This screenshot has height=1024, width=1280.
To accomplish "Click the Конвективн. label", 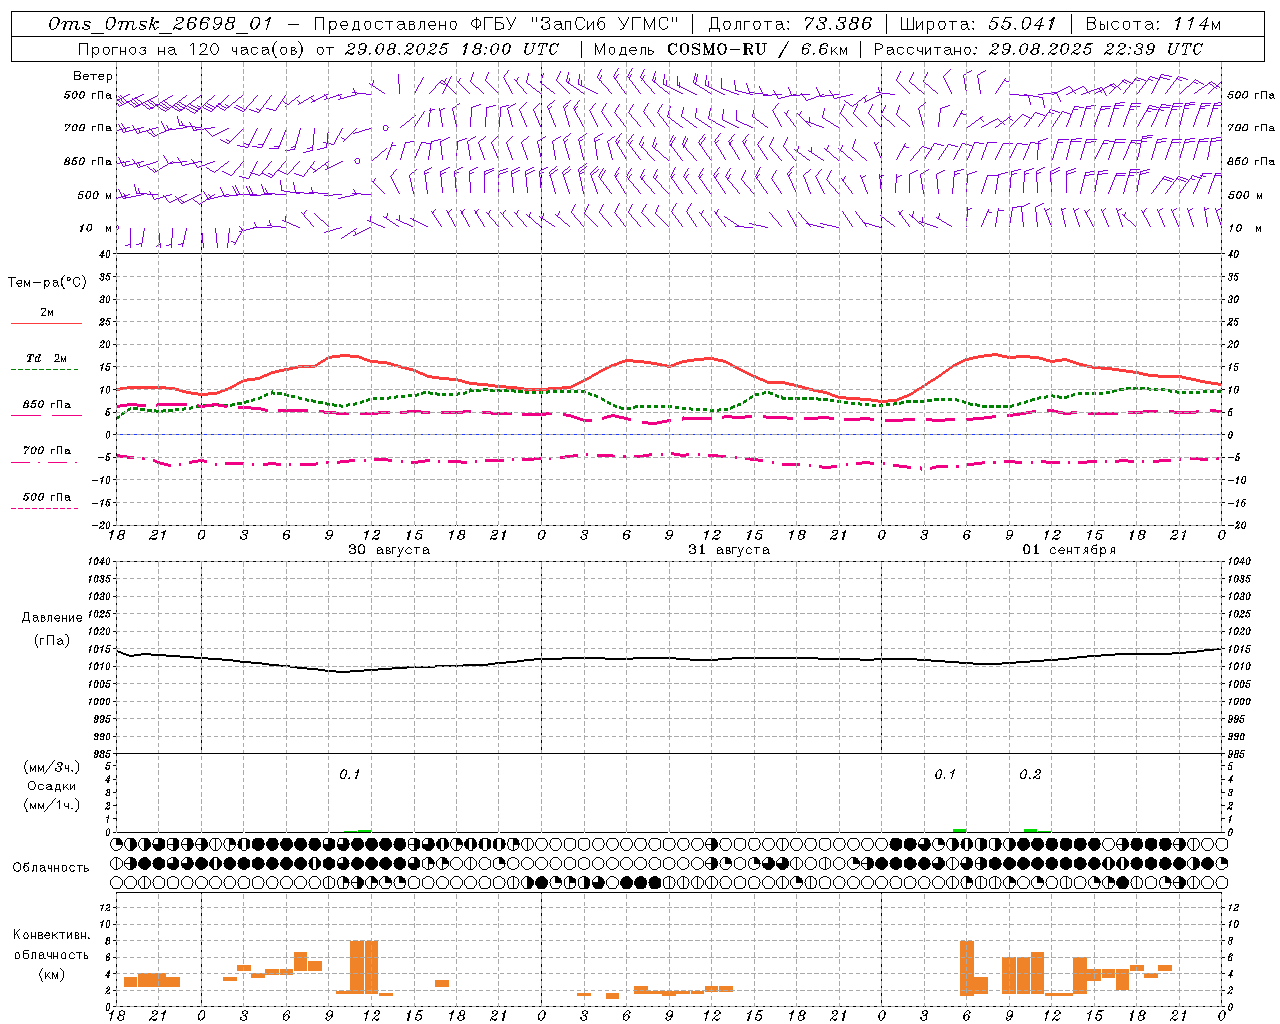I will pos(51,935).
